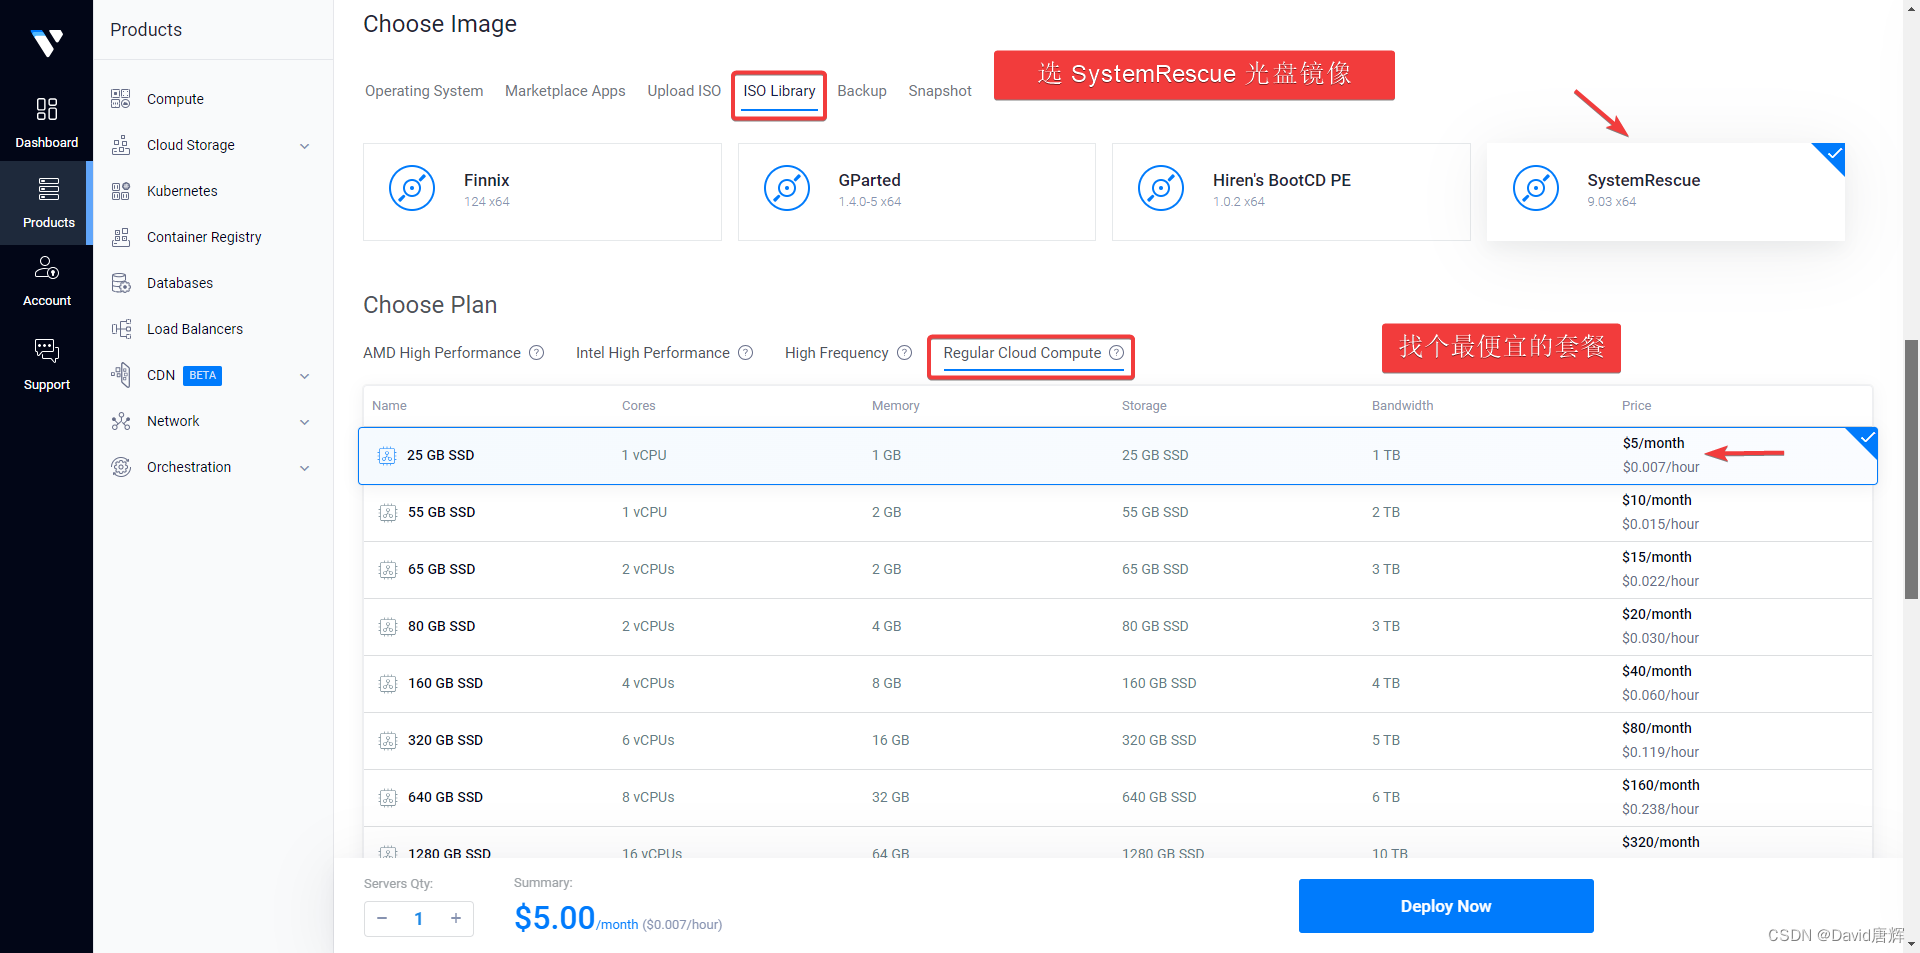Screen dimensions: 1920x953
Task: Open the Load Balancers menu link
Action: (x=195, y=329)
